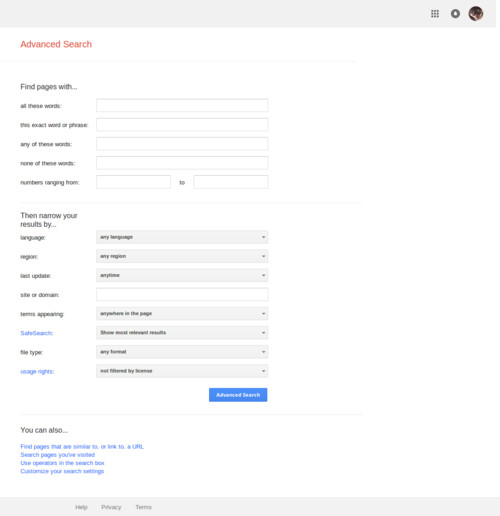Viewport: 500px width, 516px height.
Task: Focus the all these words field
Action: (x=182, y=105)
